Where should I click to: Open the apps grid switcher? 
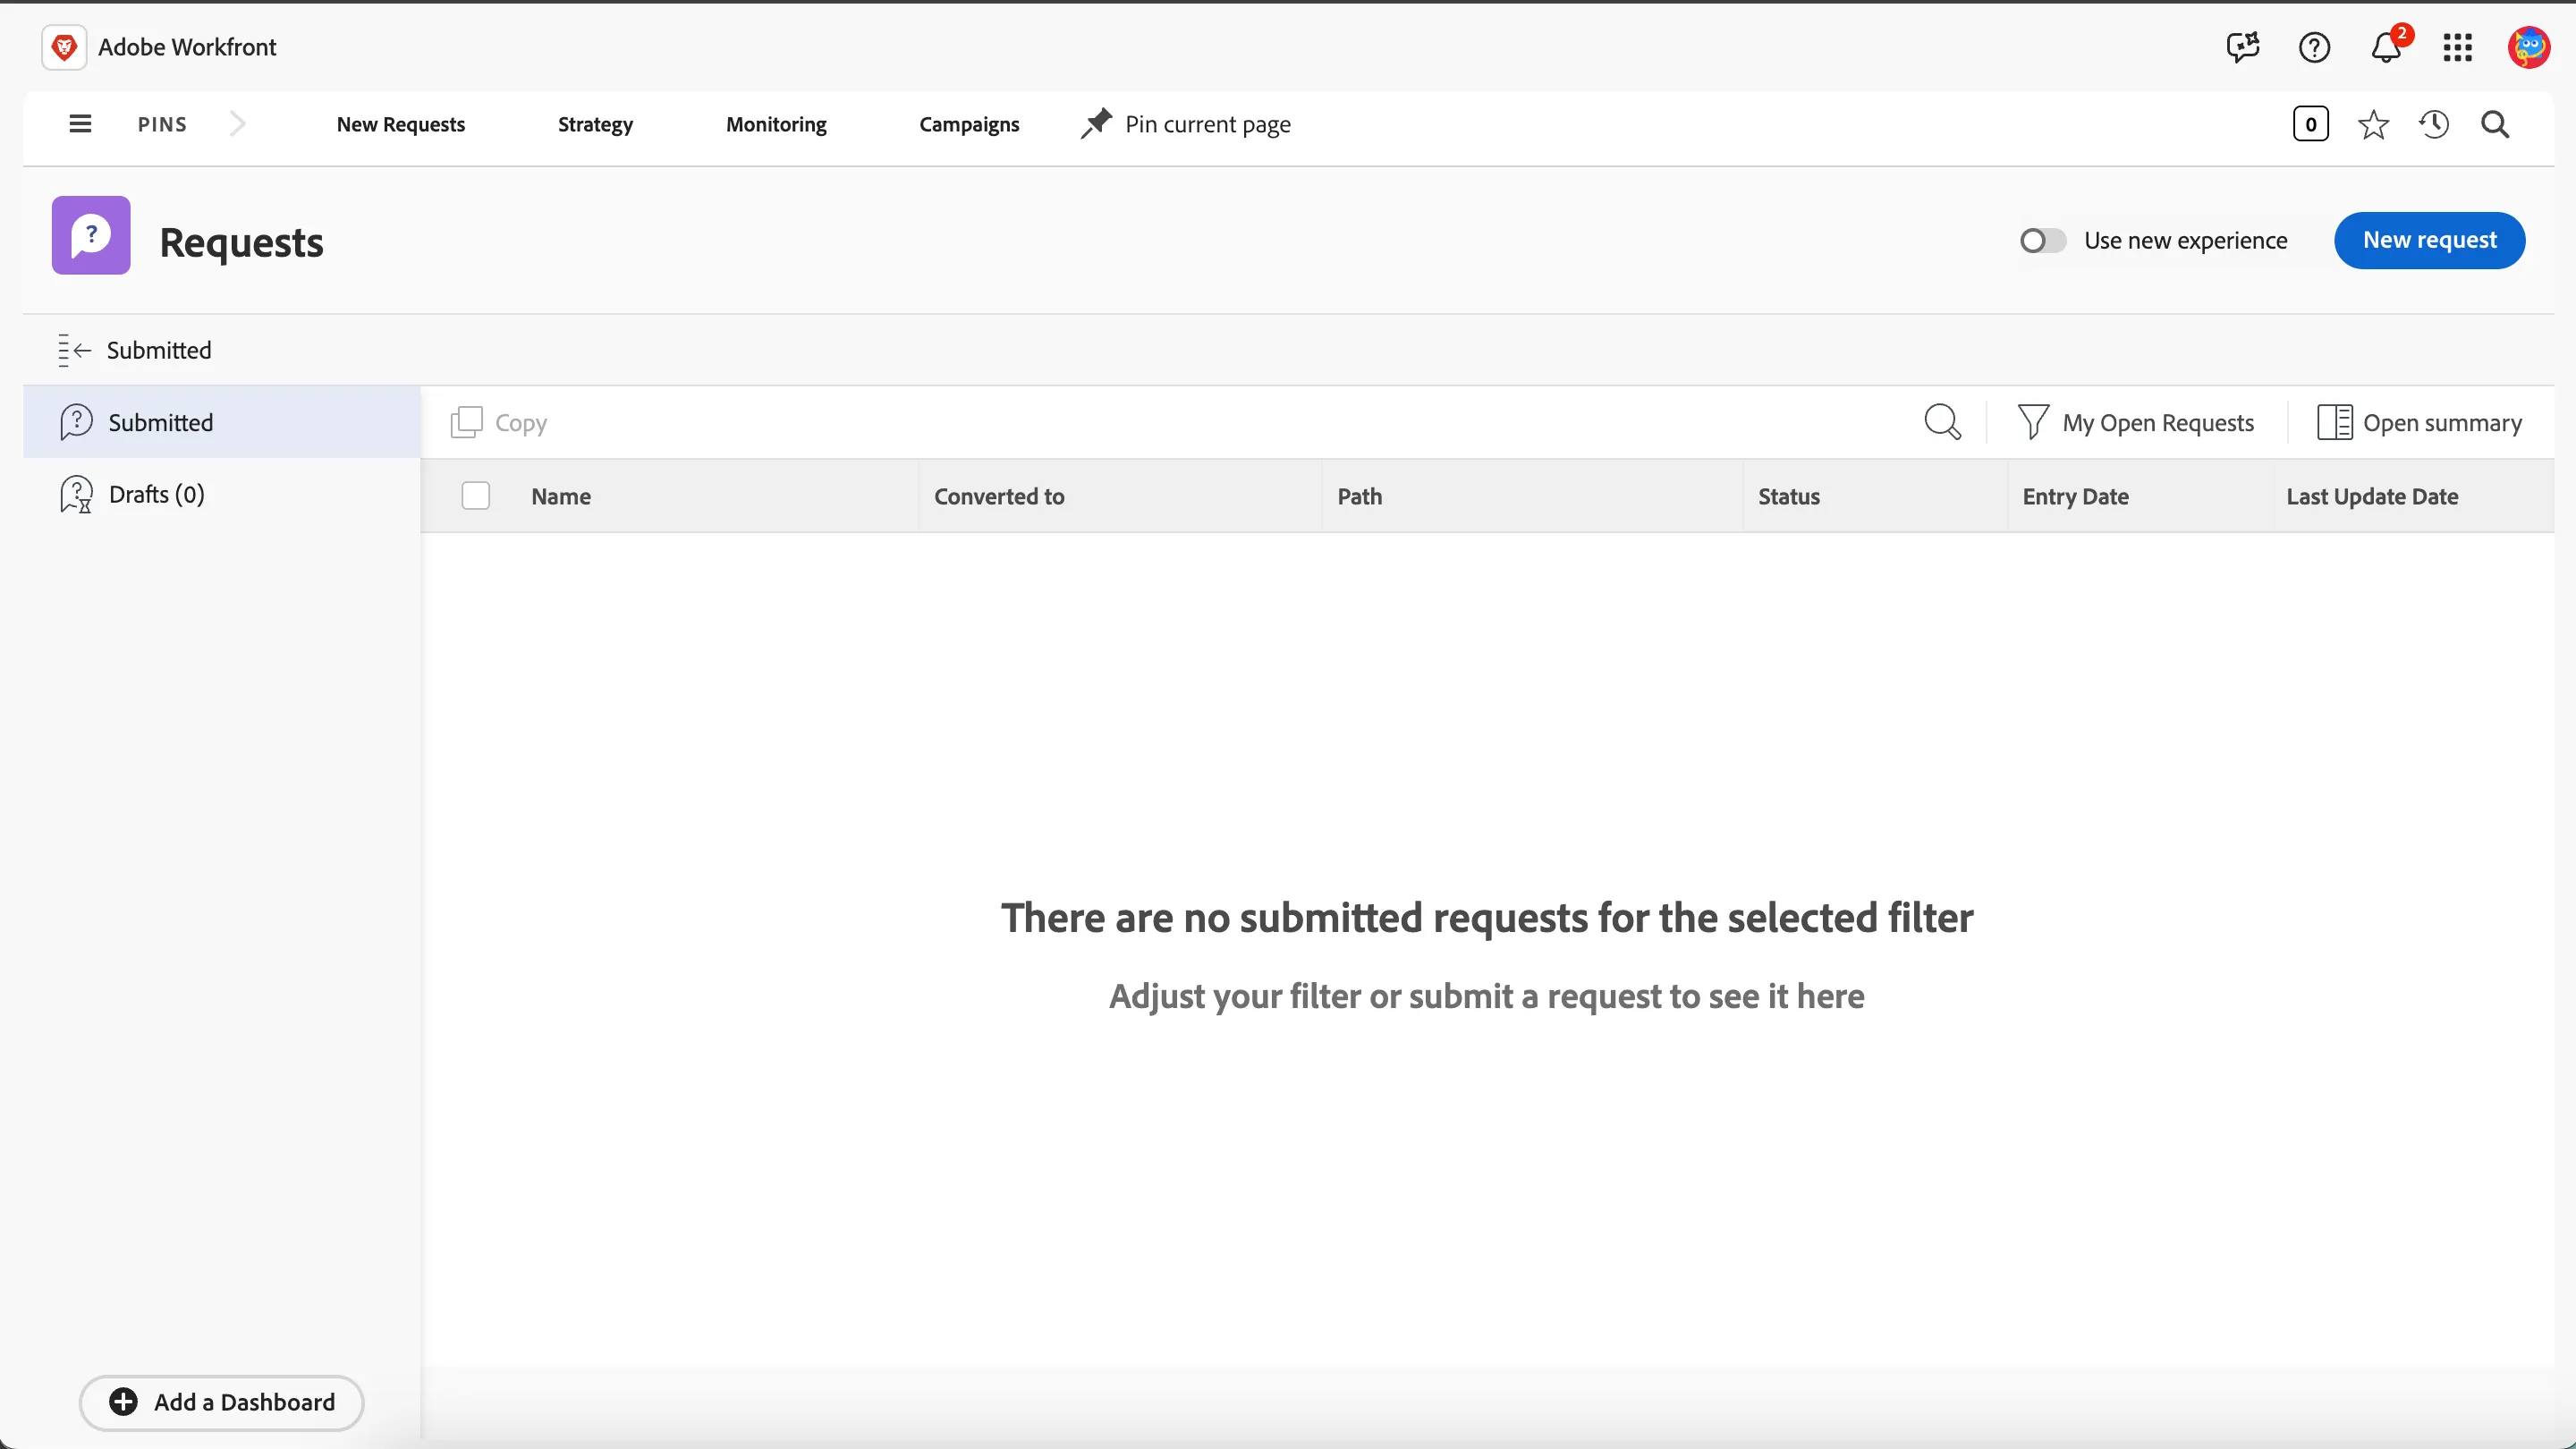pyautogui.click(x=2457, y=47)
